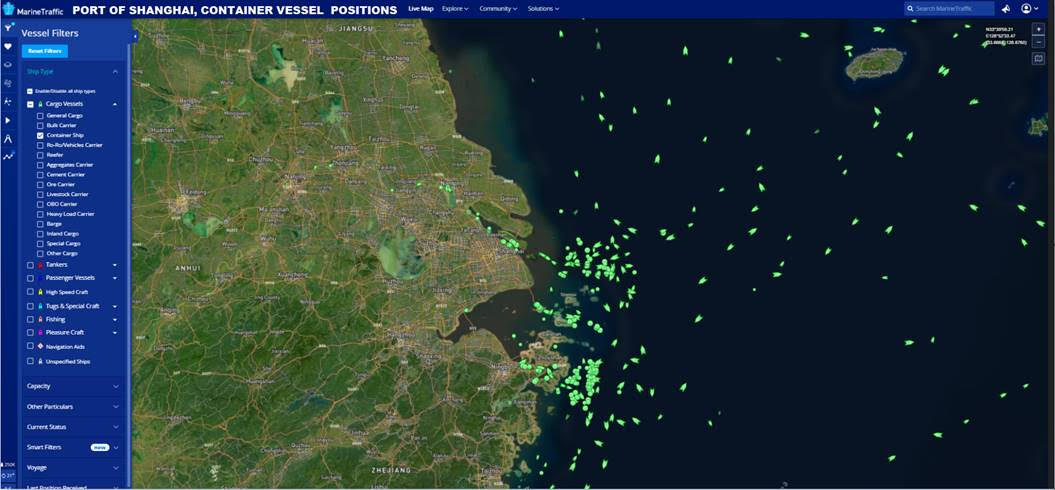Click the play icon in left sidebar
The width and height of the screenshot is (1055, 490).
tap(8, 120)
